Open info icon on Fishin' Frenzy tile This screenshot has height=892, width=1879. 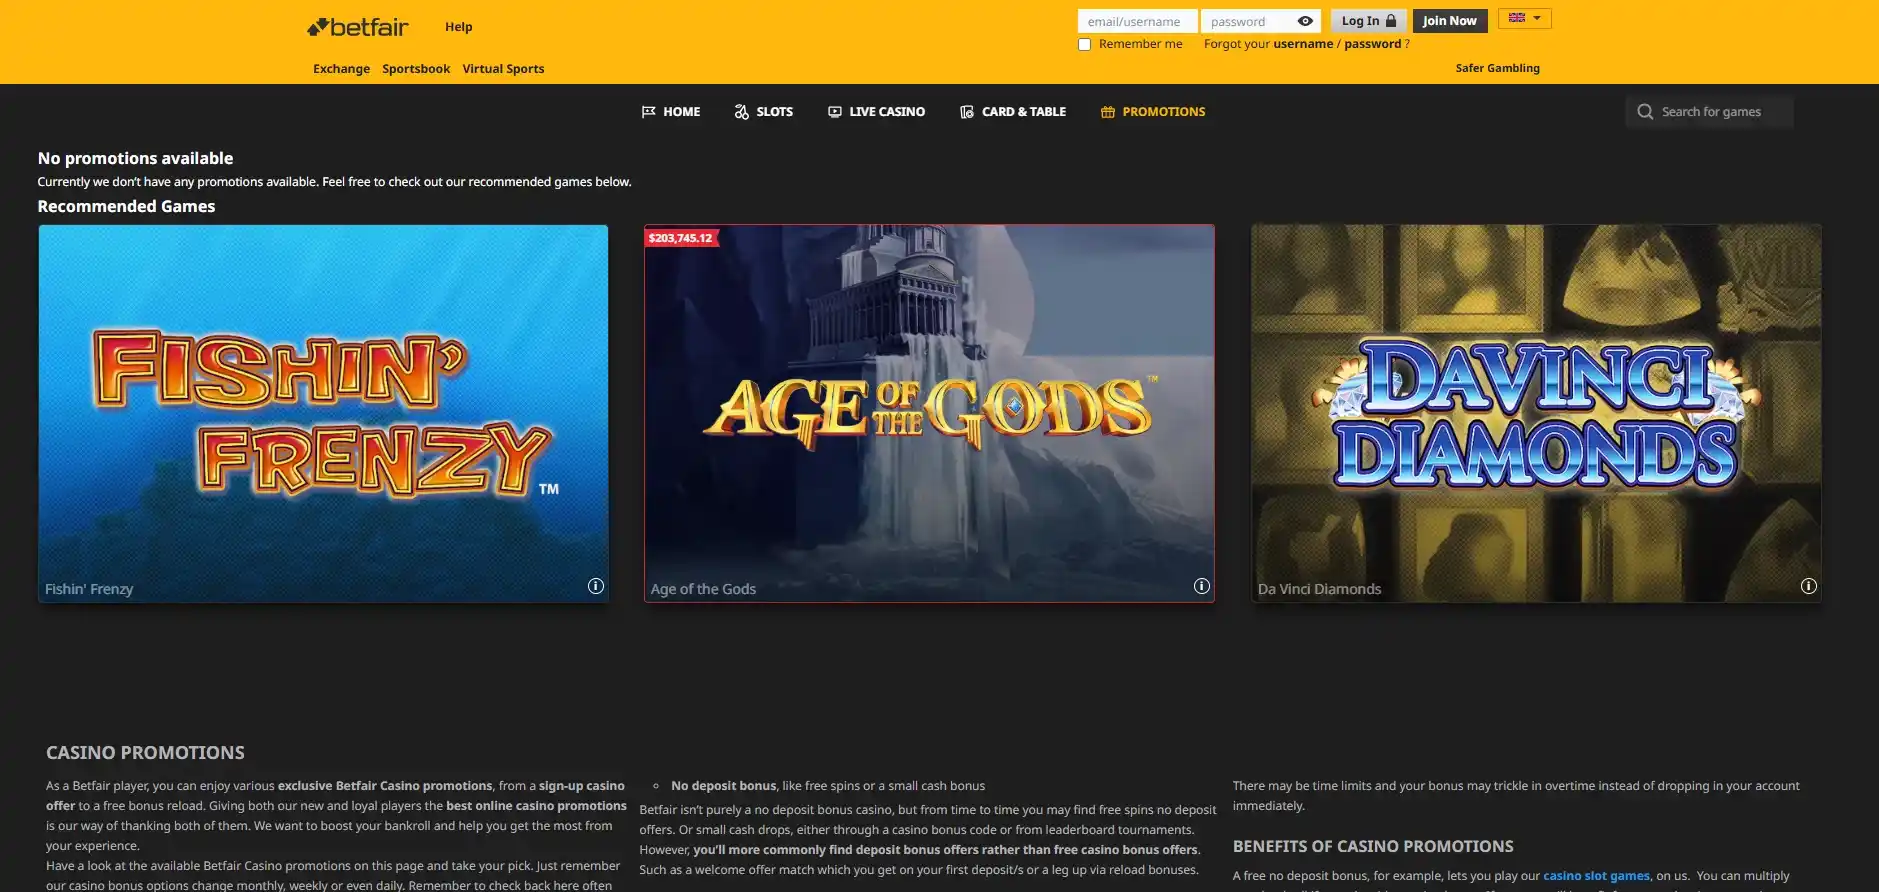click(x=596, y=587)
